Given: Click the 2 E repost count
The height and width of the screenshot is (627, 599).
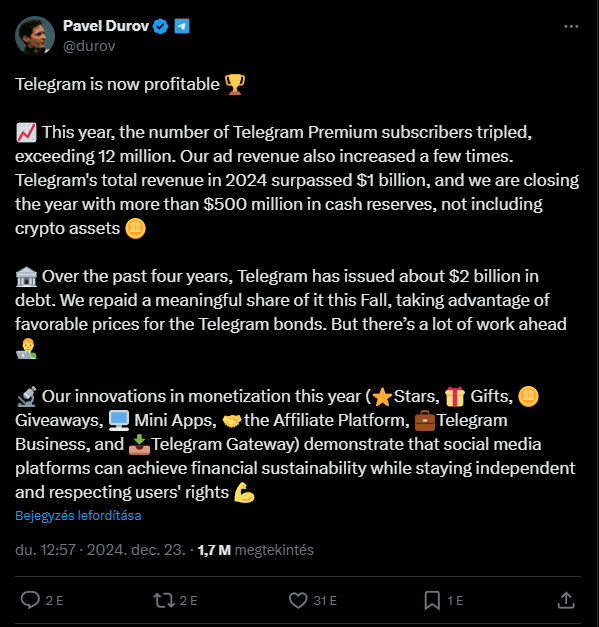Looking at the screenshot, I should pos(188,600).
